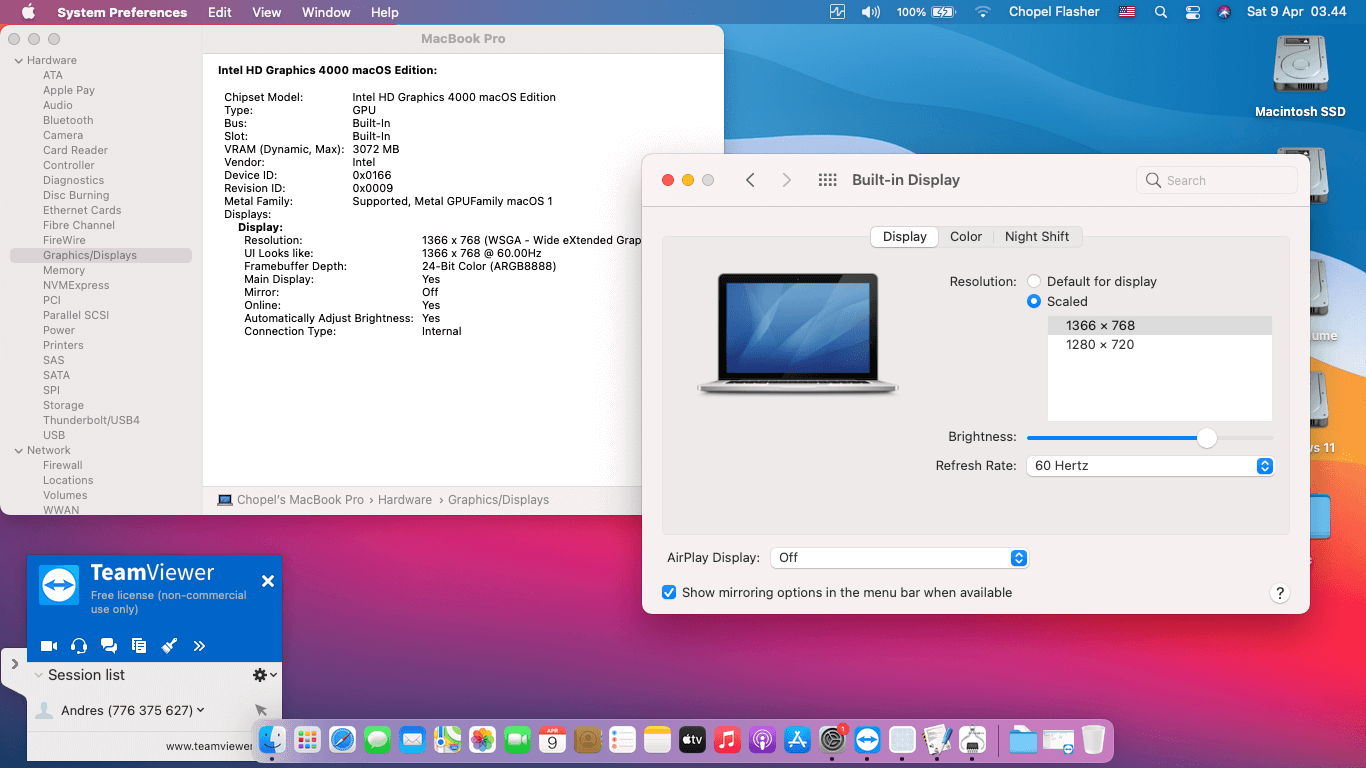Open TeamViewer voice call with the headset icon

pyautogui.click(x=79, y=646)
